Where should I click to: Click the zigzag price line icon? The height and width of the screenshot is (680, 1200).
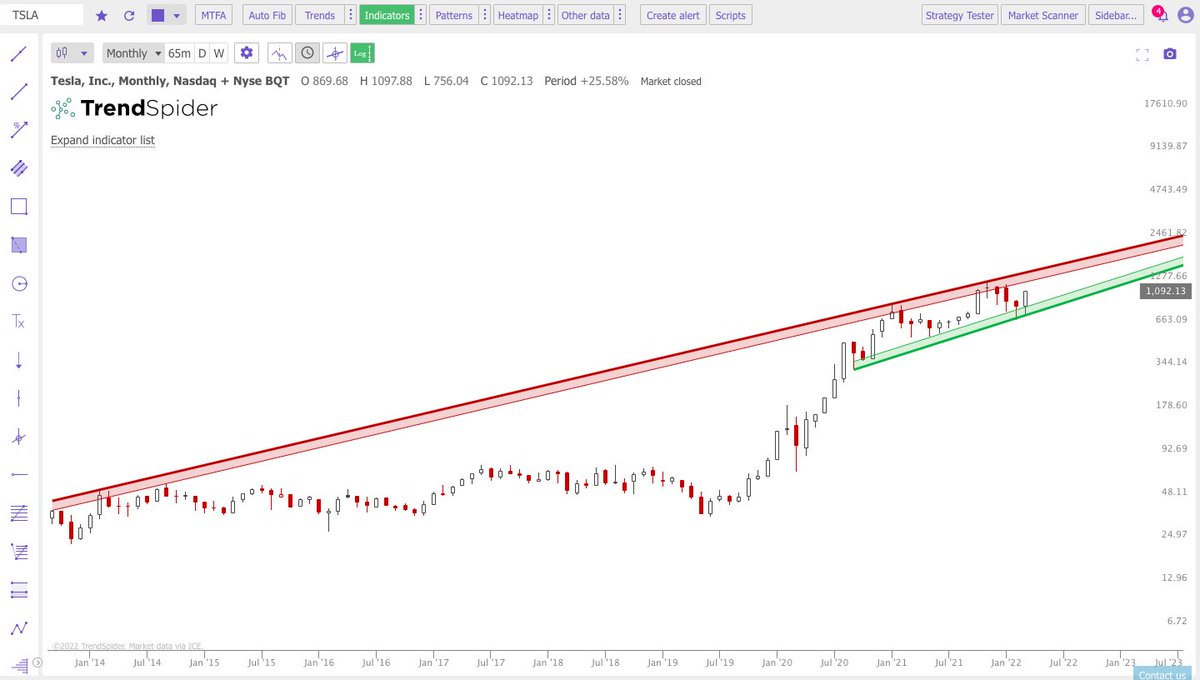(x=279, y=53)
